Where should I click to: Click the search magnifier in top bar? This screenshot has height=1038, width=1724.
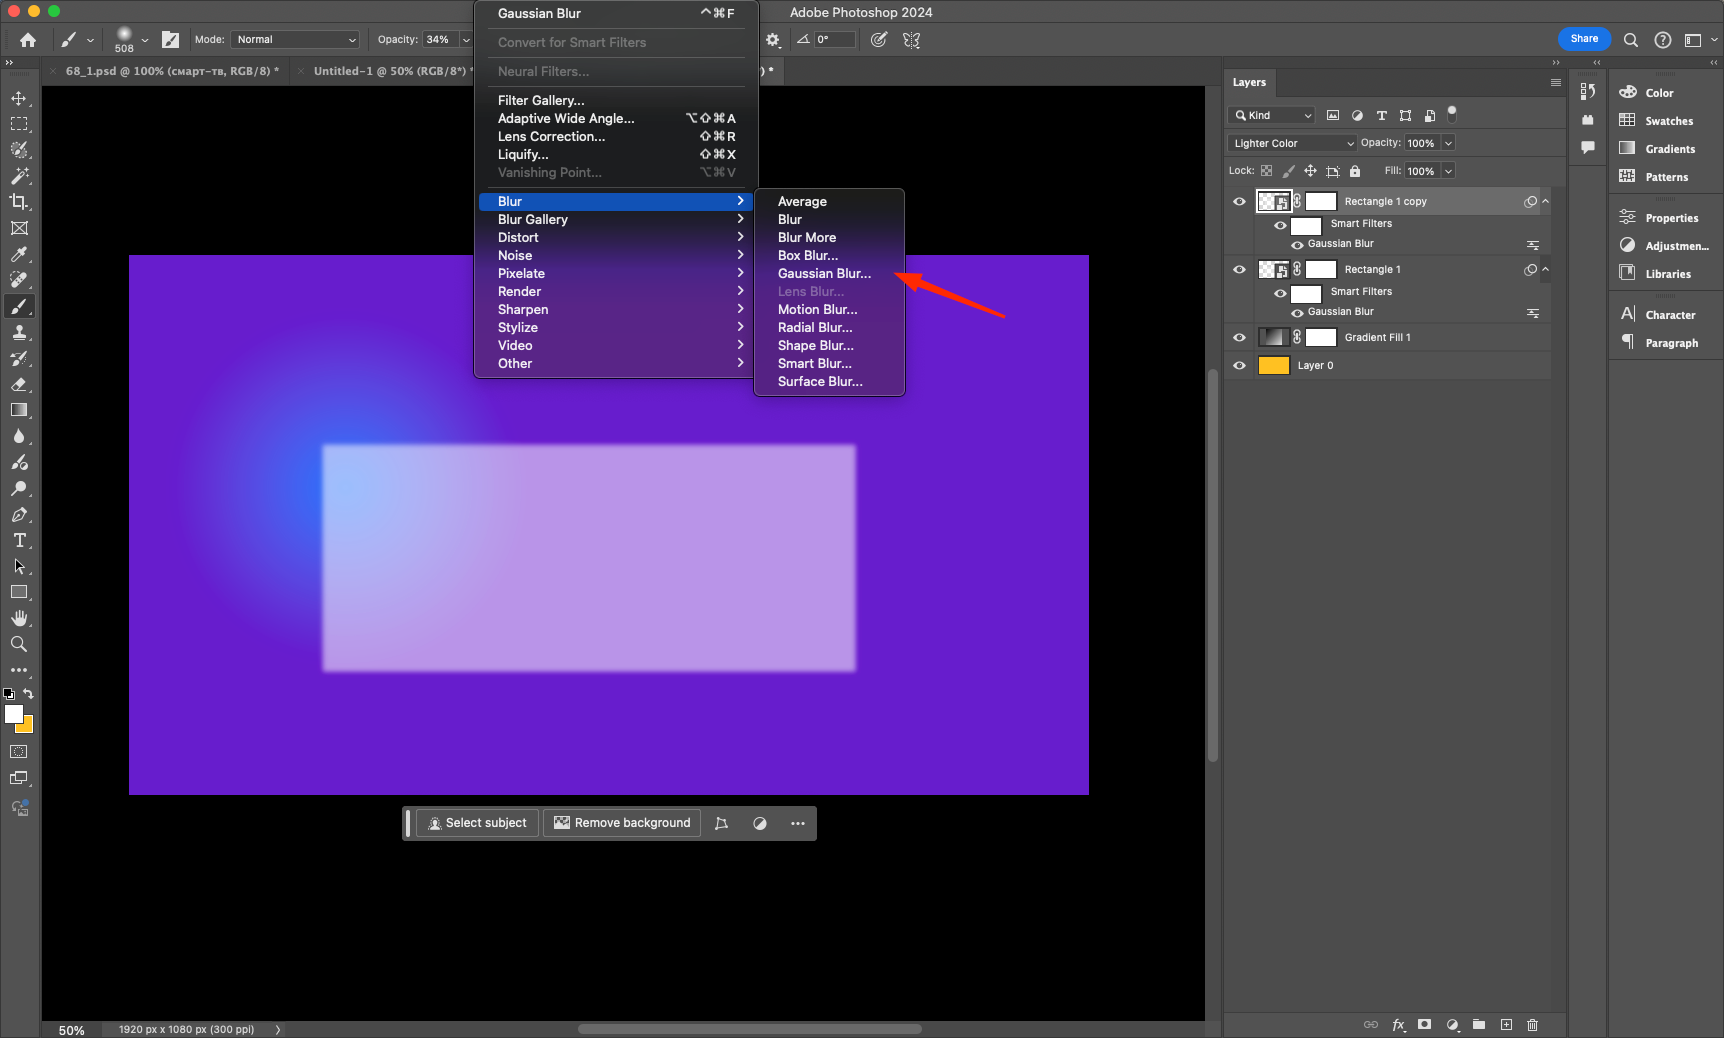[1631, 40]
